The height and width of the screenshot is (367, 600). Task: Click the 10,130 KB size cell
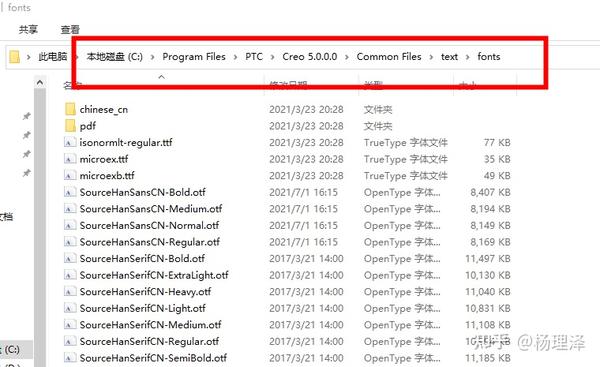click(x=488, y=275)
